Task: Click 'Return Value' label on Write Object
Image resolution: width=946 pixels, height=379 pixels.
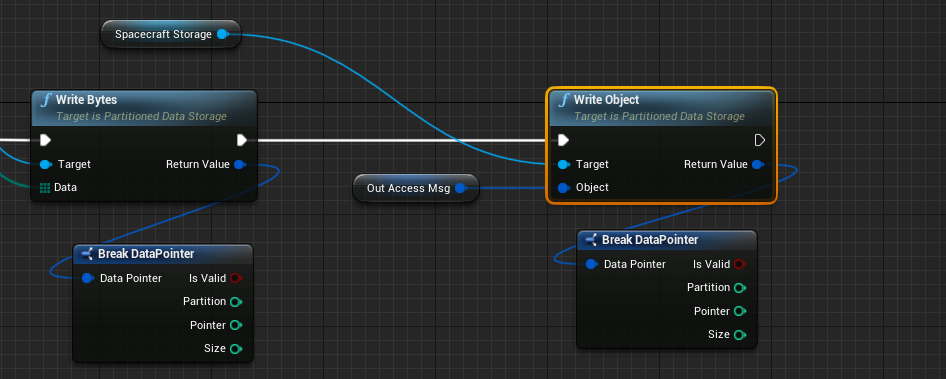Action: coord(716,164)
